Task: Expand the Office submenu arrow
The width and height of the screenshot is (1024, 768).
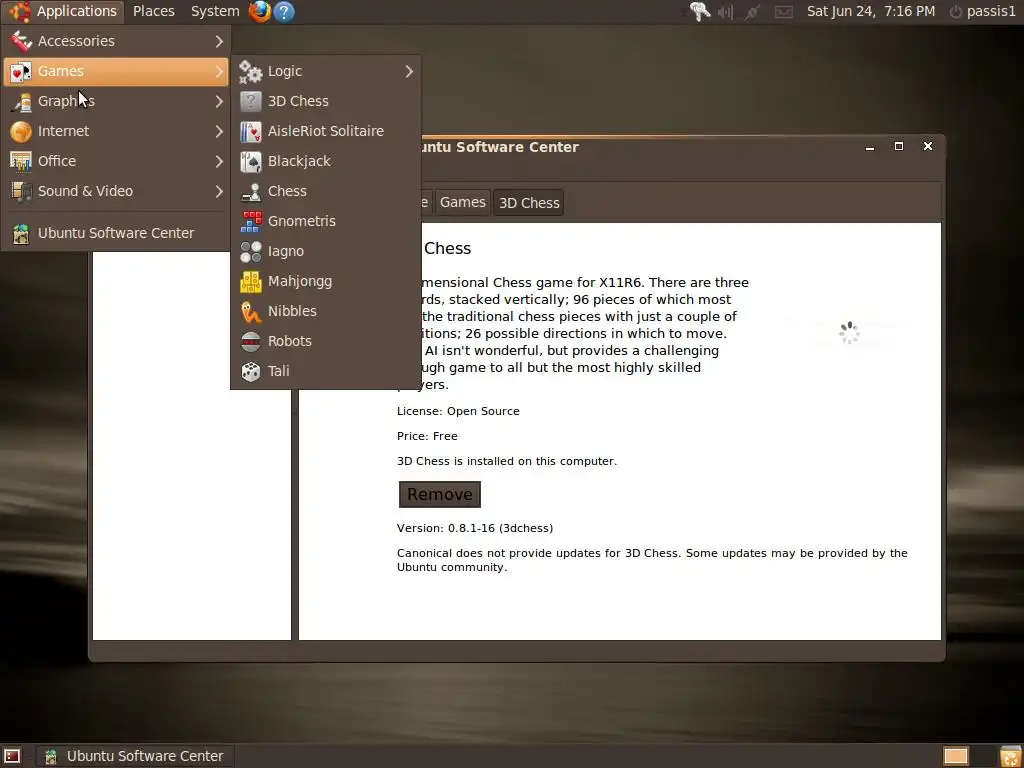Action: coord(219,161)
